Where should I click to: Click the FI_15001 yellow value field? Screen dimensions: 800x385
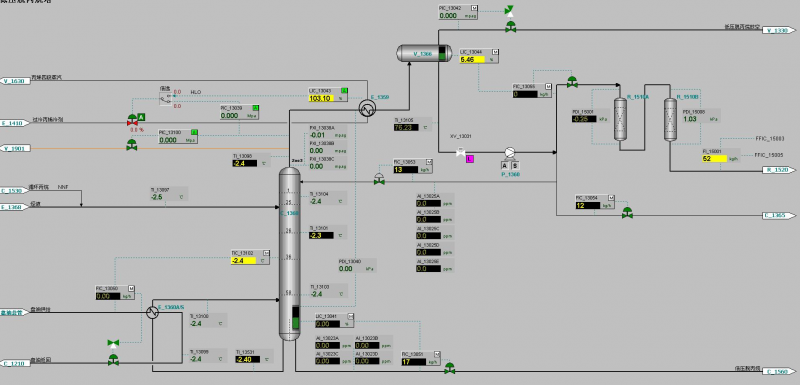click(x=714, y=159)
